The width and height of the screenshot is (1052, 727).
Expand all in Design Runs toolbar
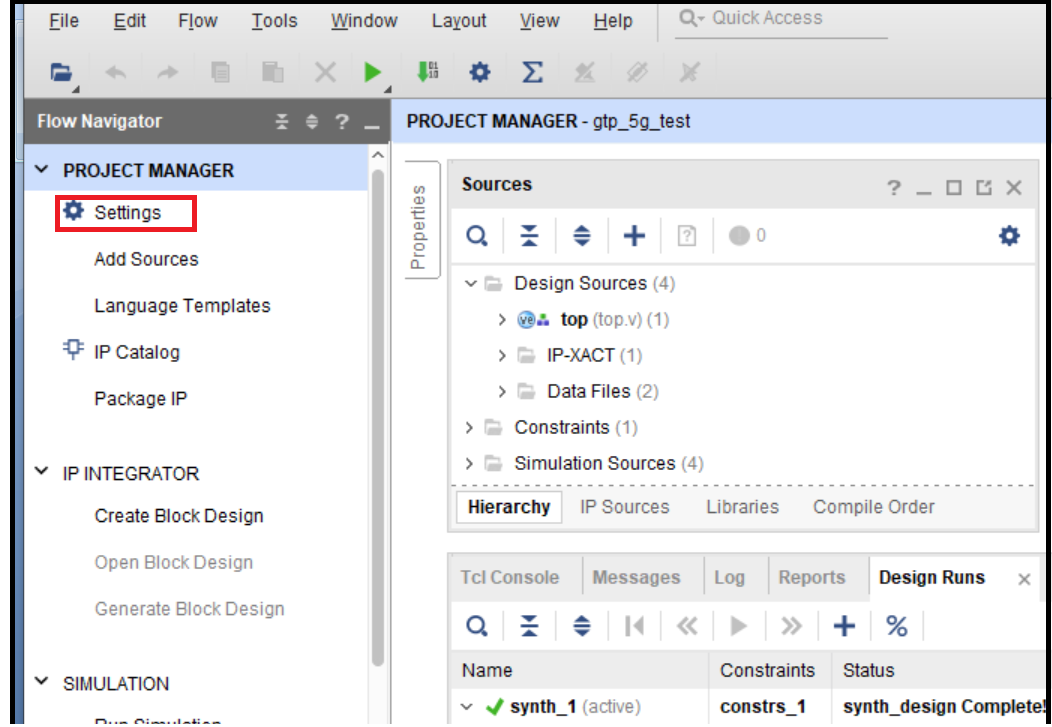[582, 626]
